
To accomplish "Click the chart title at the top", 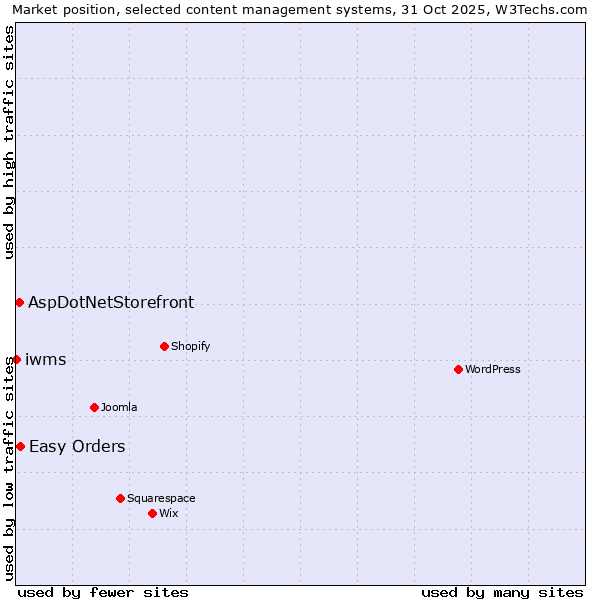I will 300,10.
